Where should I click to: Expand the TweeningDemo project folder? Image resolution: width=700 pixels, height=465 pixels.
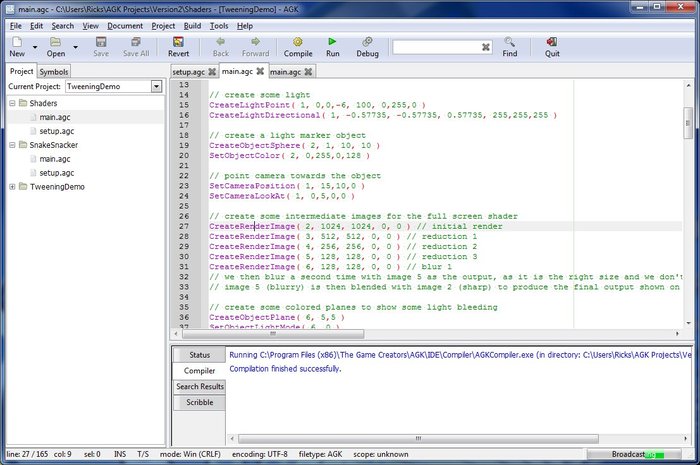12,187
